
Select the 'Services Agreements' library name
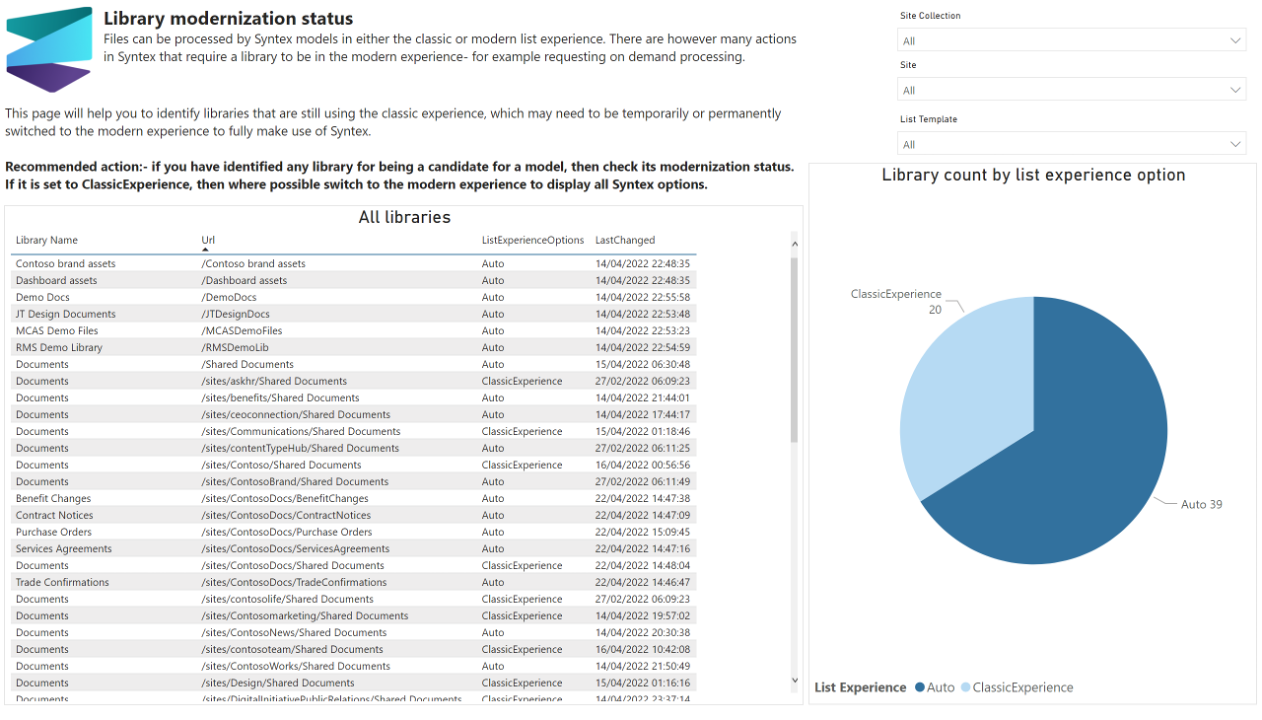tap(63, 549)
